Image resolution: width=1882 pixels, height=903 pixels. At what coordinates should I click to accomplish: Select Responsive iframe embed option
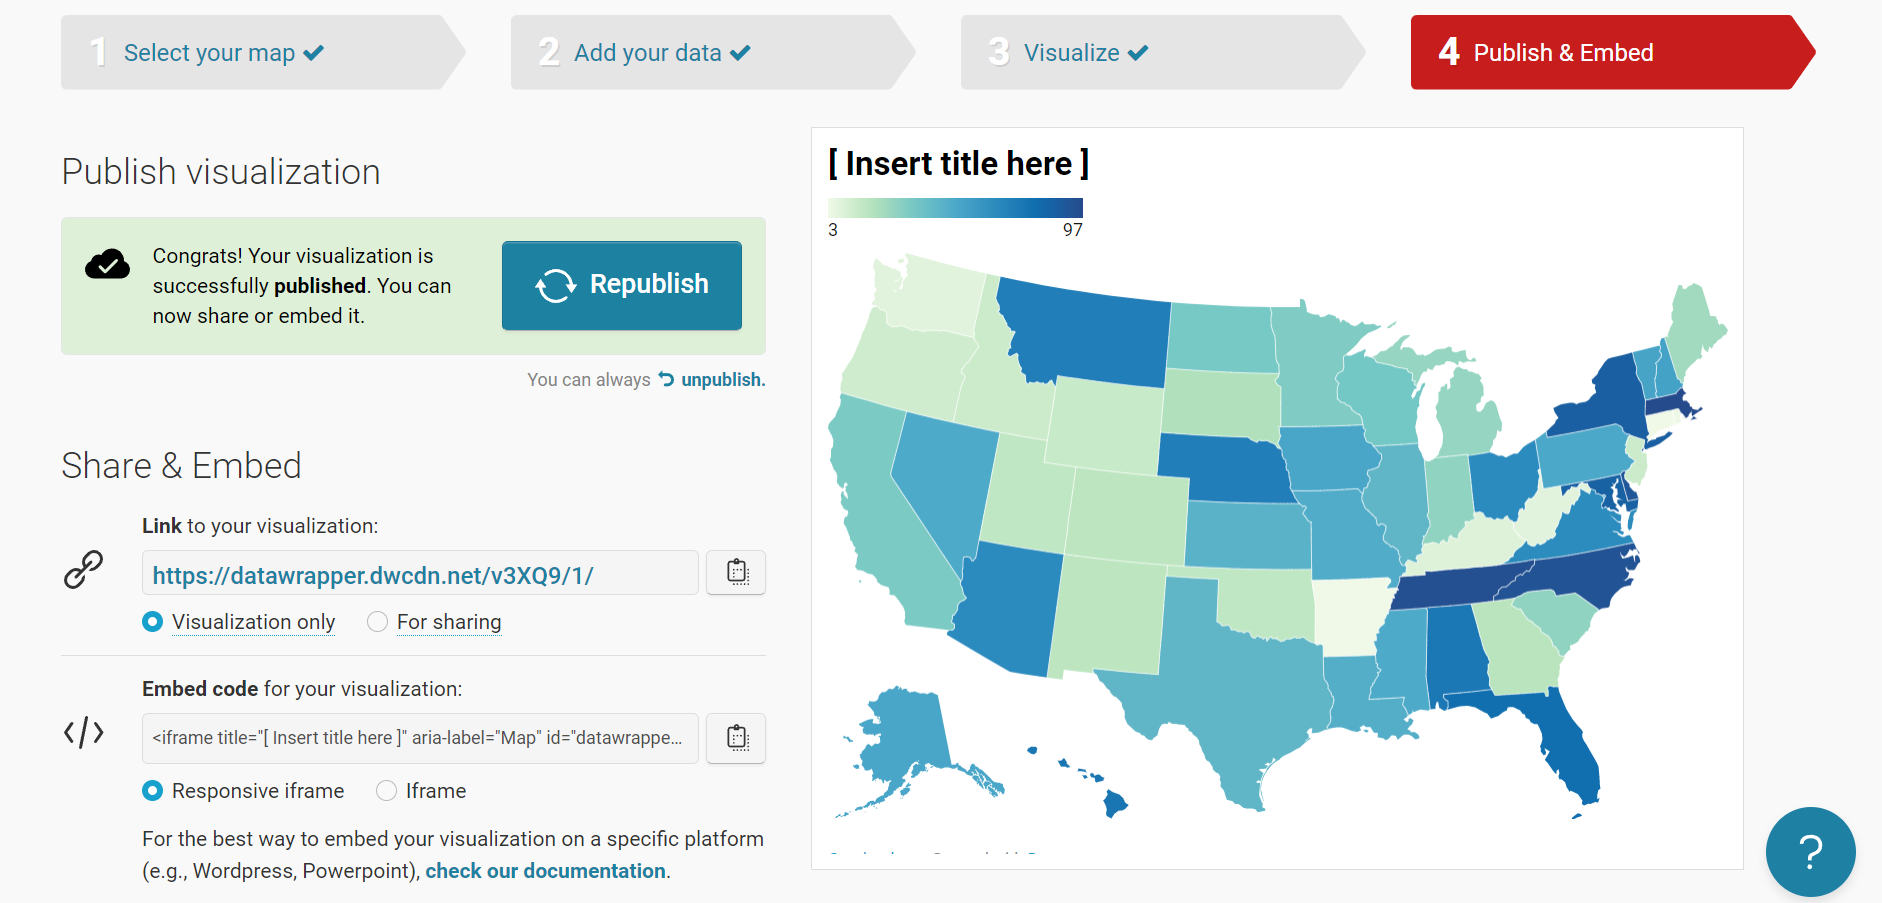point(153,791)
